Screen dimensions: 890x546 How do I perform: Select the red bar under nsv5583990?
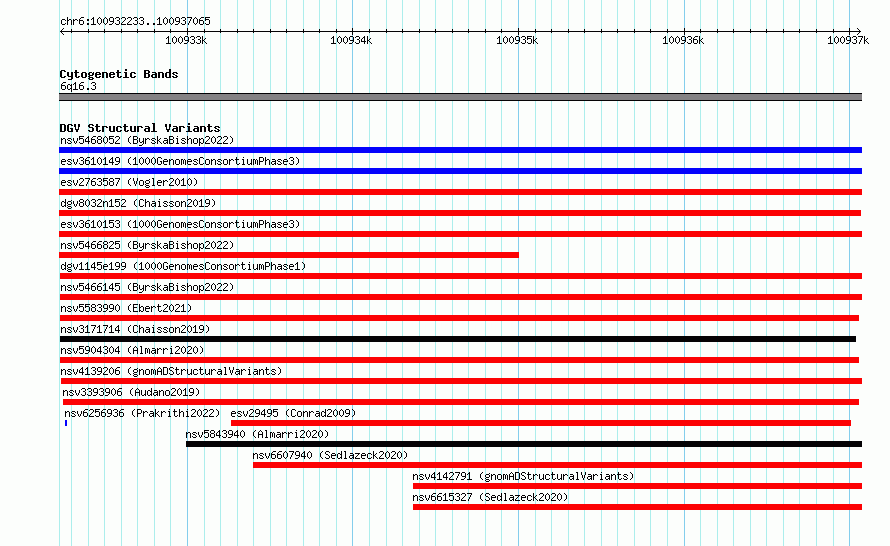point(459,318)
